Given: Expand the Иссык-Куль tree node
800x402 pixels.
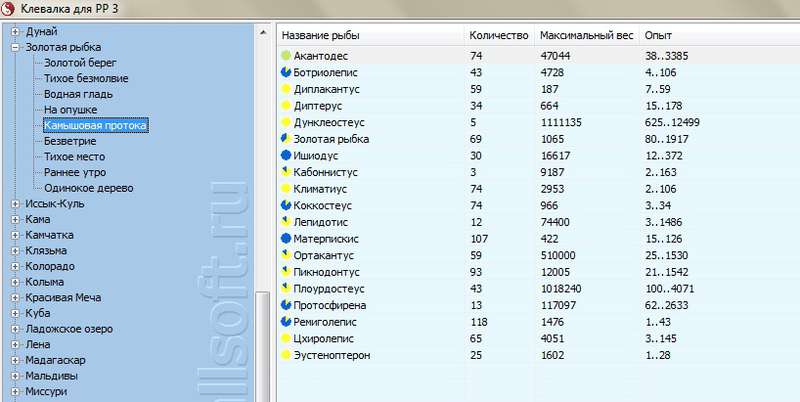Looking at the screenshot, I should pos(15,203).
